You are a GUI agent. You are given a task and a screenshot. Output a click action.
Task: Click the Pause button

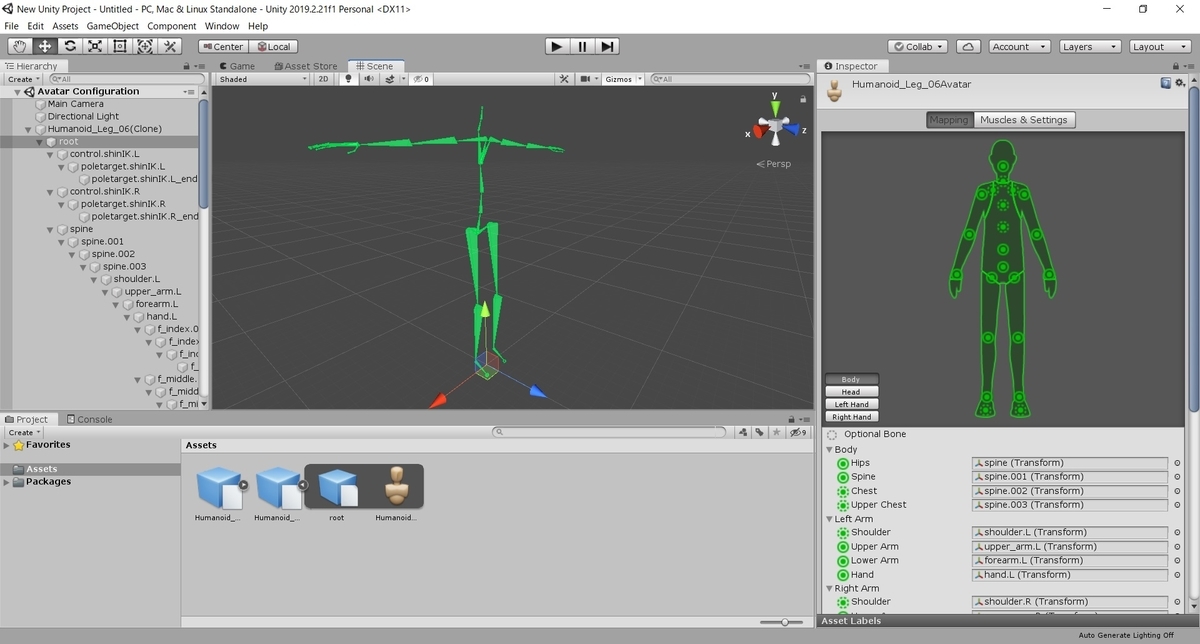pos(582,46)
